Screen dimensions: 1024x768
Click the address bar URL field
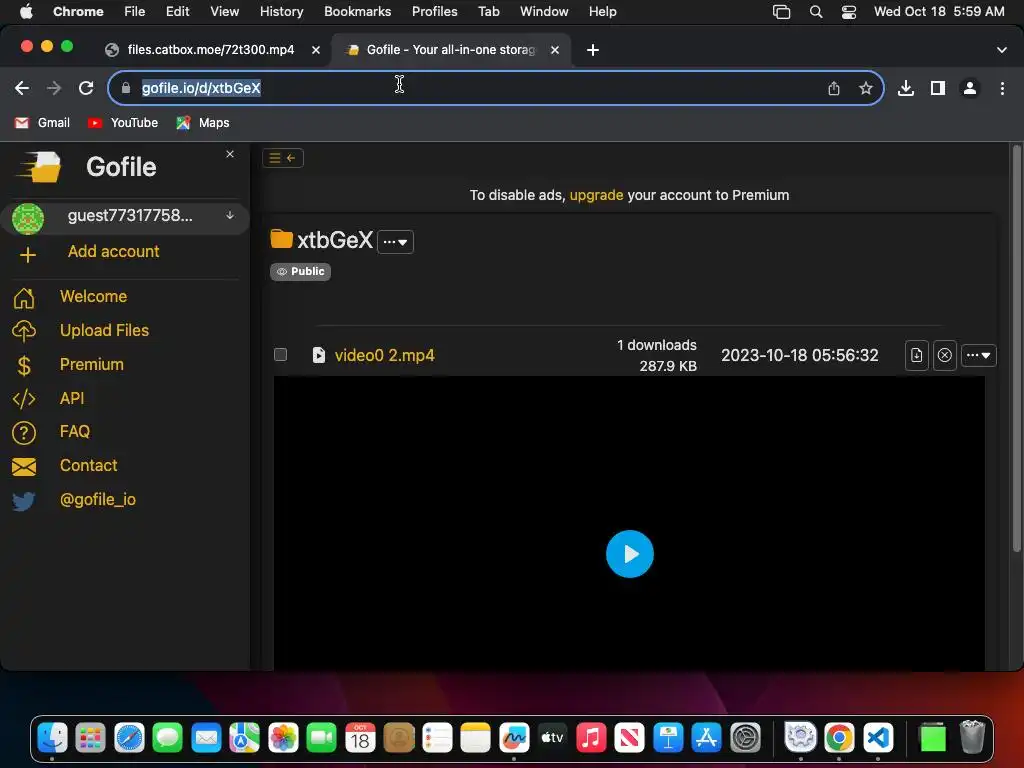[496, 88]
